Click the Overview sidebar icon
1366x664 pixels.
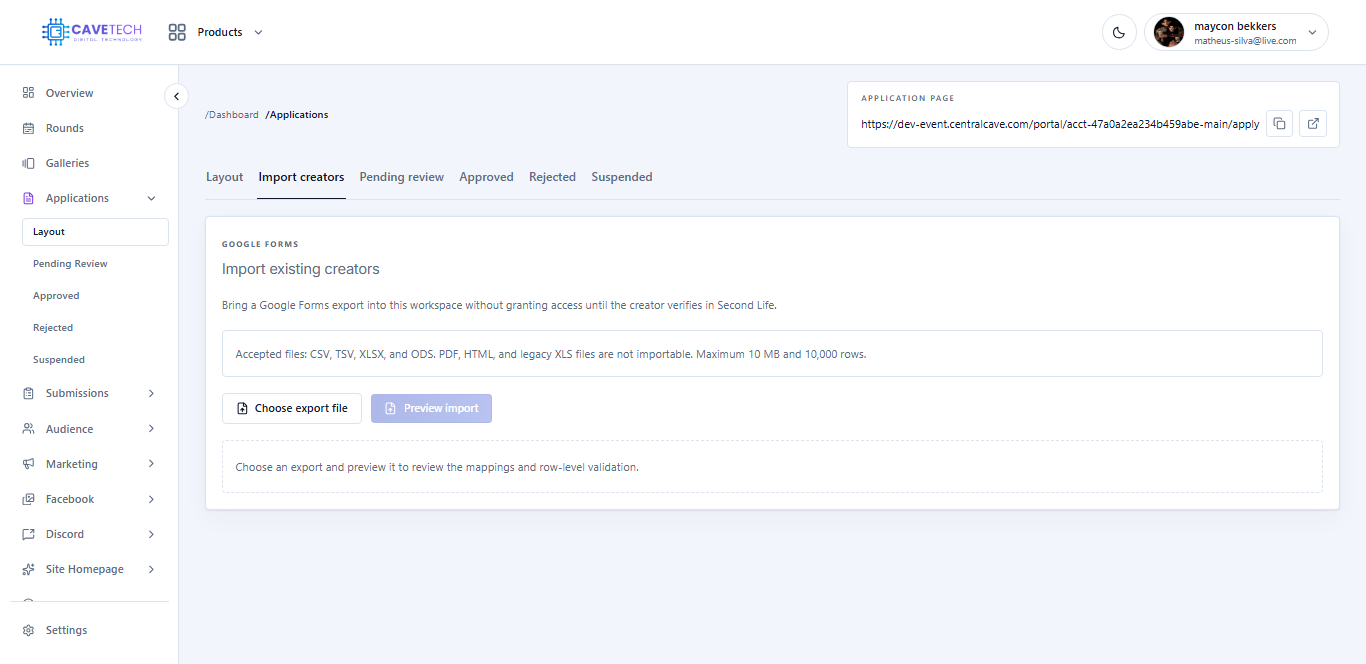click(x=28, y=93)
